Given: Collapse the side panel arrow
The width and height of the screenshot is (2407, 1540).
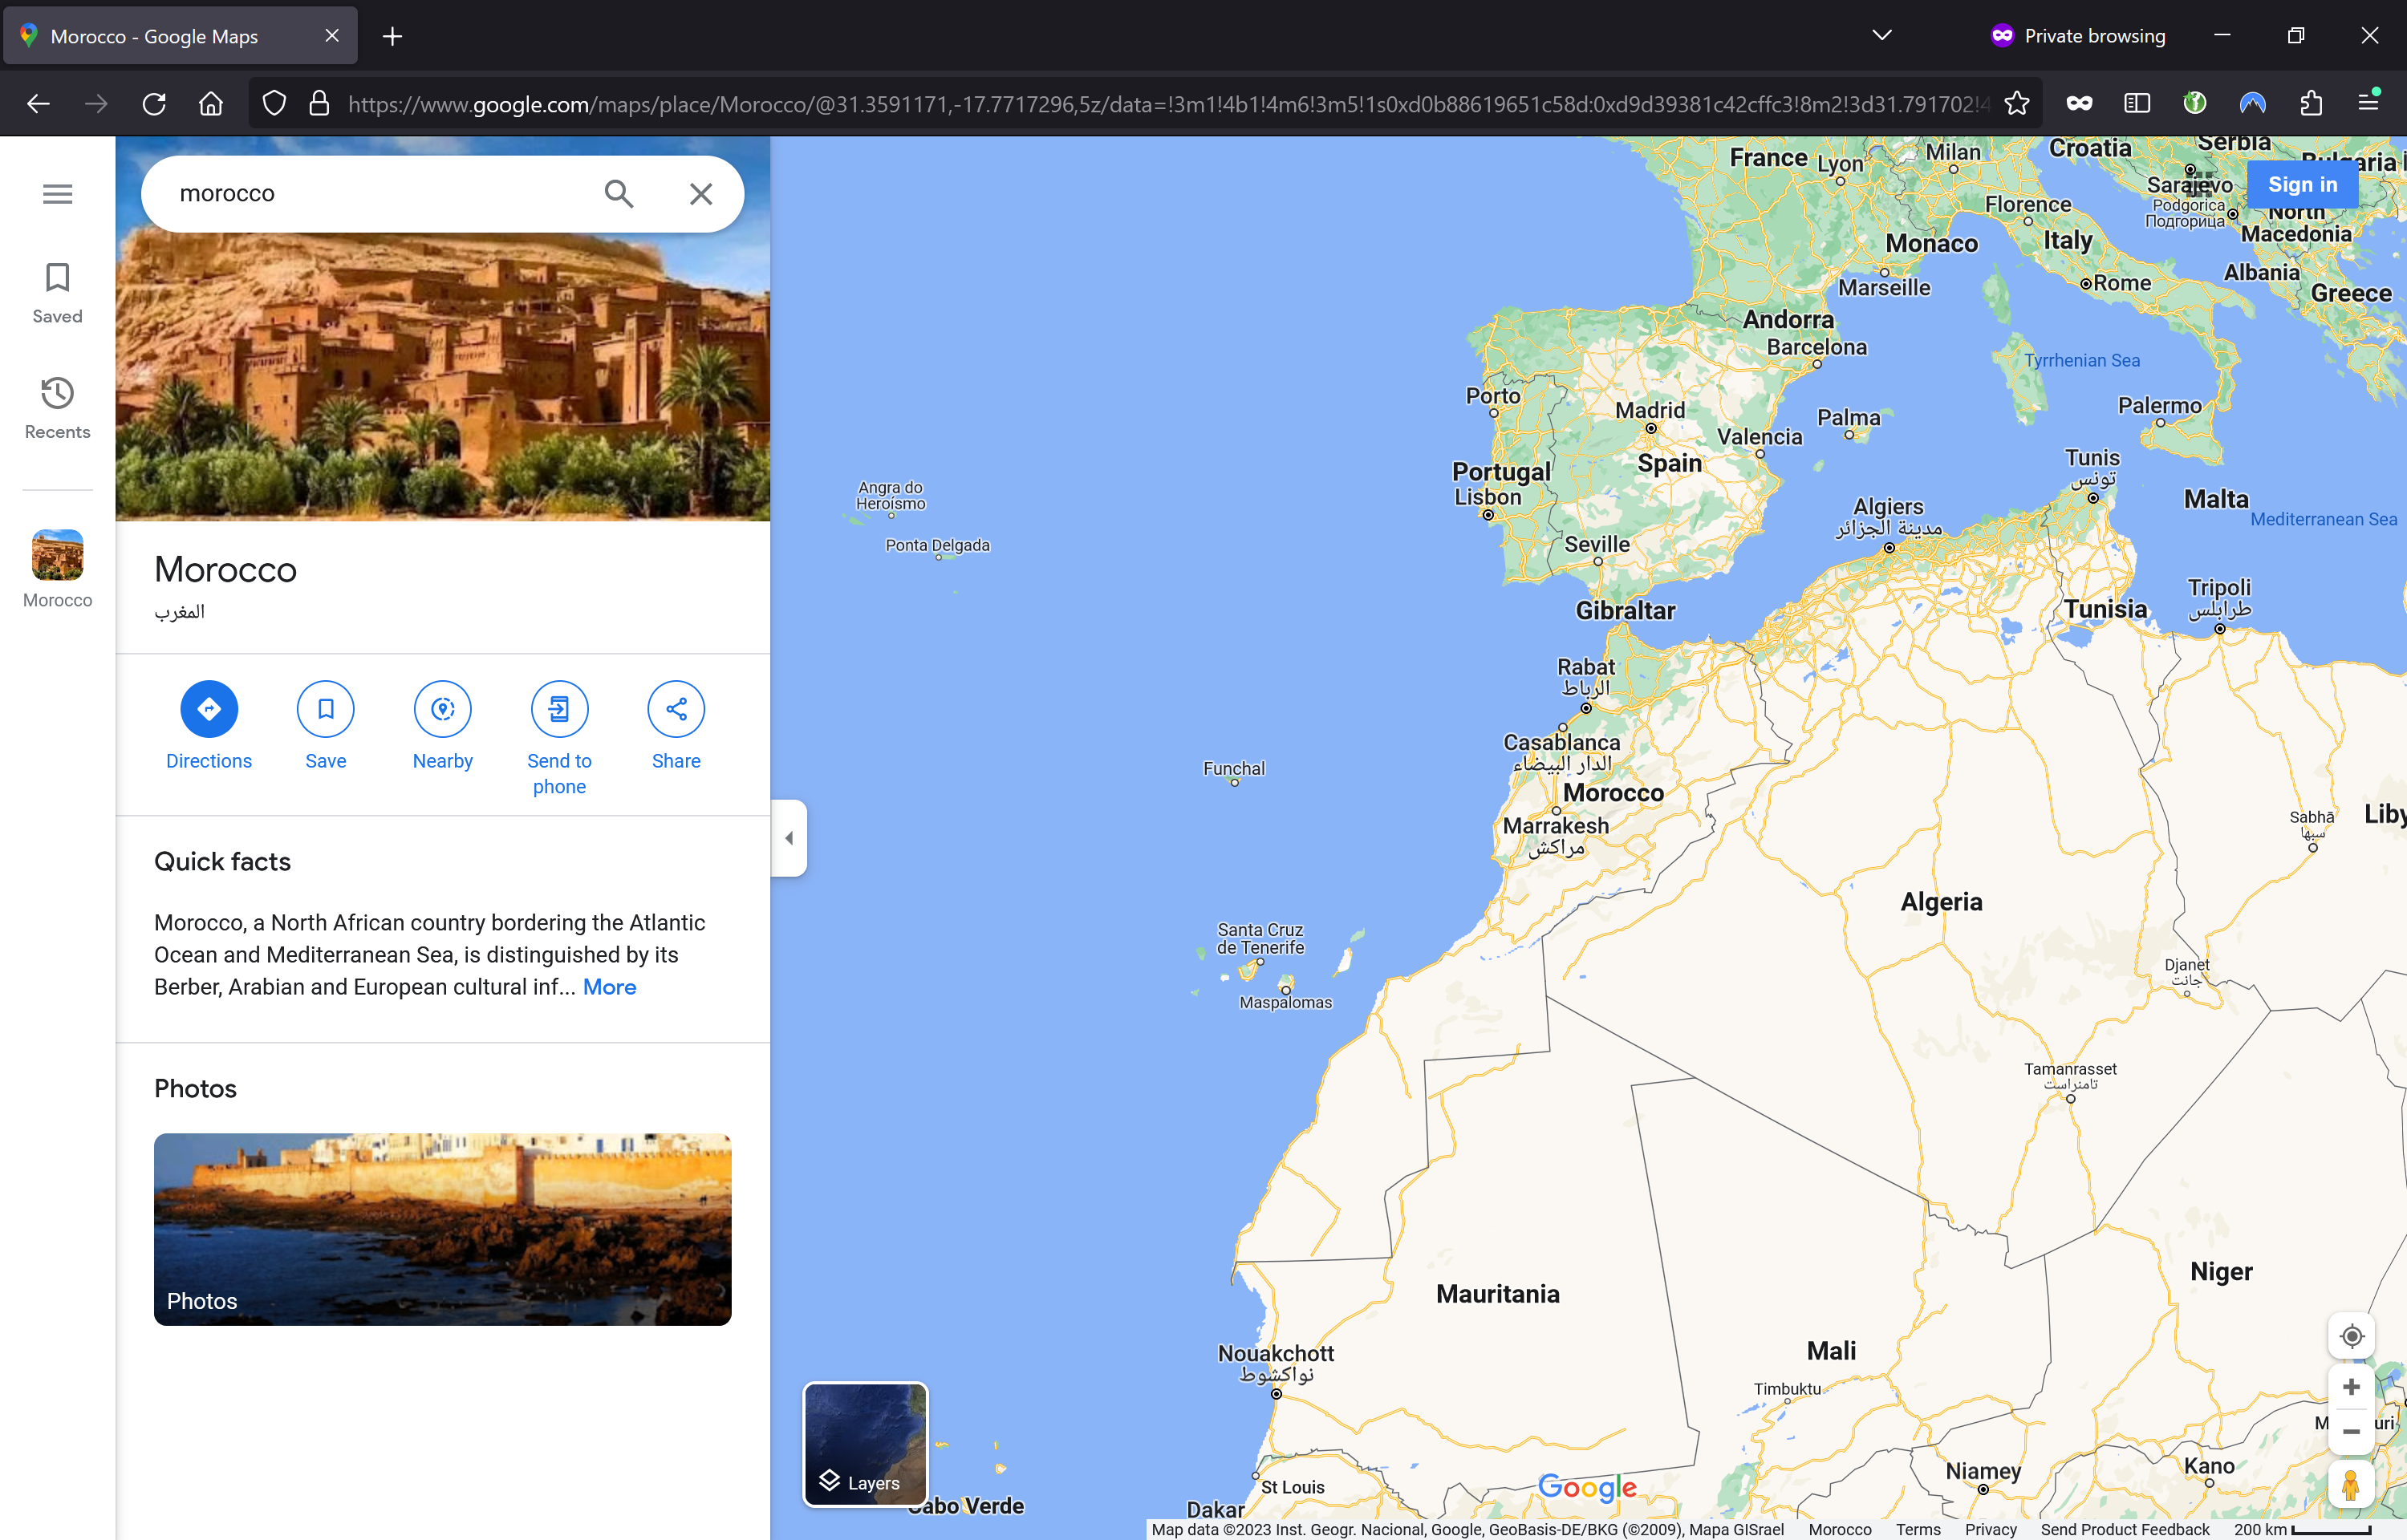Looking at the screenshot, I should click(x=789, y=838).
